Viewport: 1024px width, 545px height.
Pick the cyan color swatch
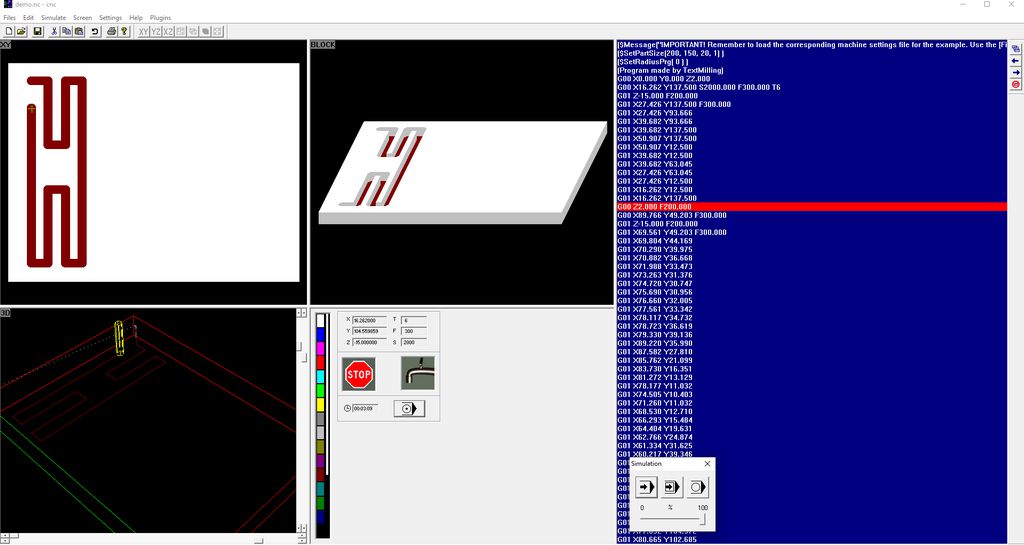[321, 377]
